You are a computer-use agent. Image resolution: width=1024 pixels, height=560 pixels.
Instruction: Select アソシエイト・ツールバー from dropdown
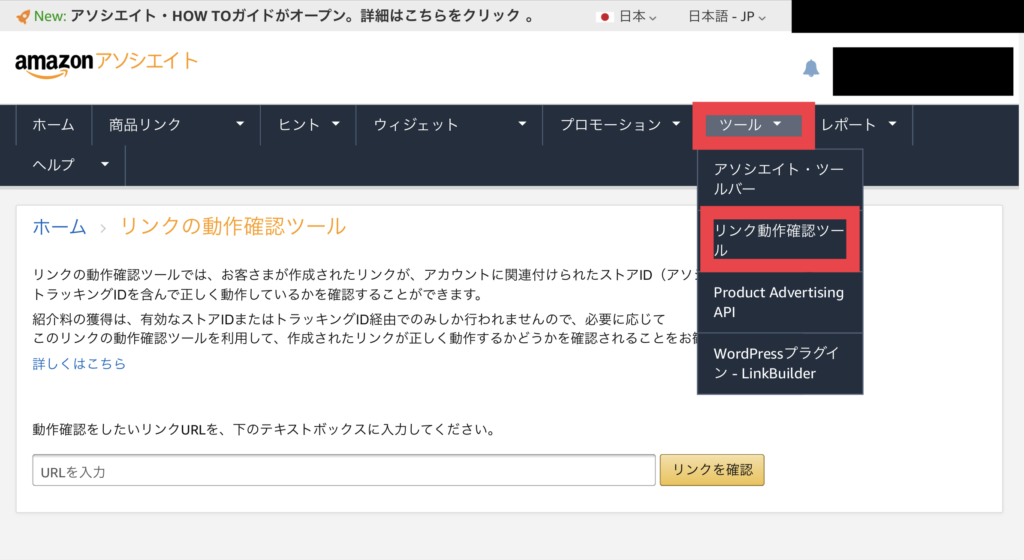(x=780, y=179)
